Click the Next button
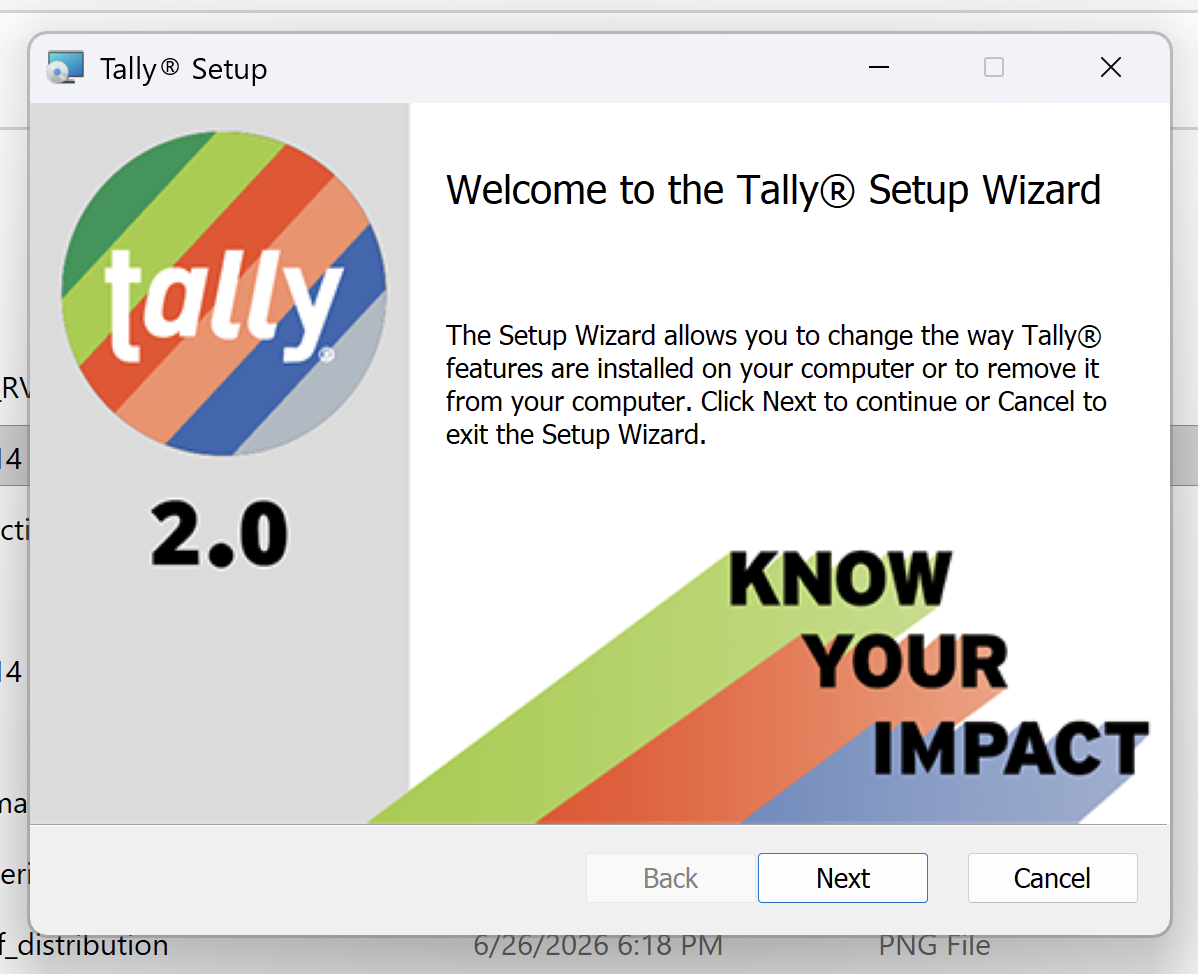 [x=842, y=878]
